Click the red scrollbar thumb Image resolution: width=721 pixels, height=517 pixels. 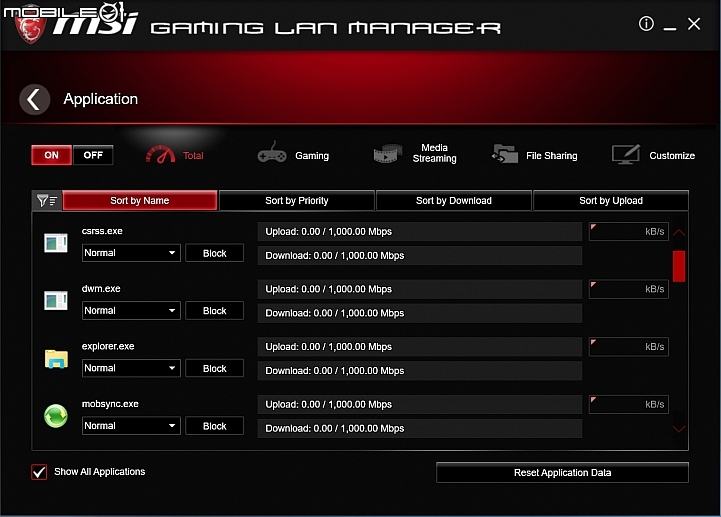679,266
